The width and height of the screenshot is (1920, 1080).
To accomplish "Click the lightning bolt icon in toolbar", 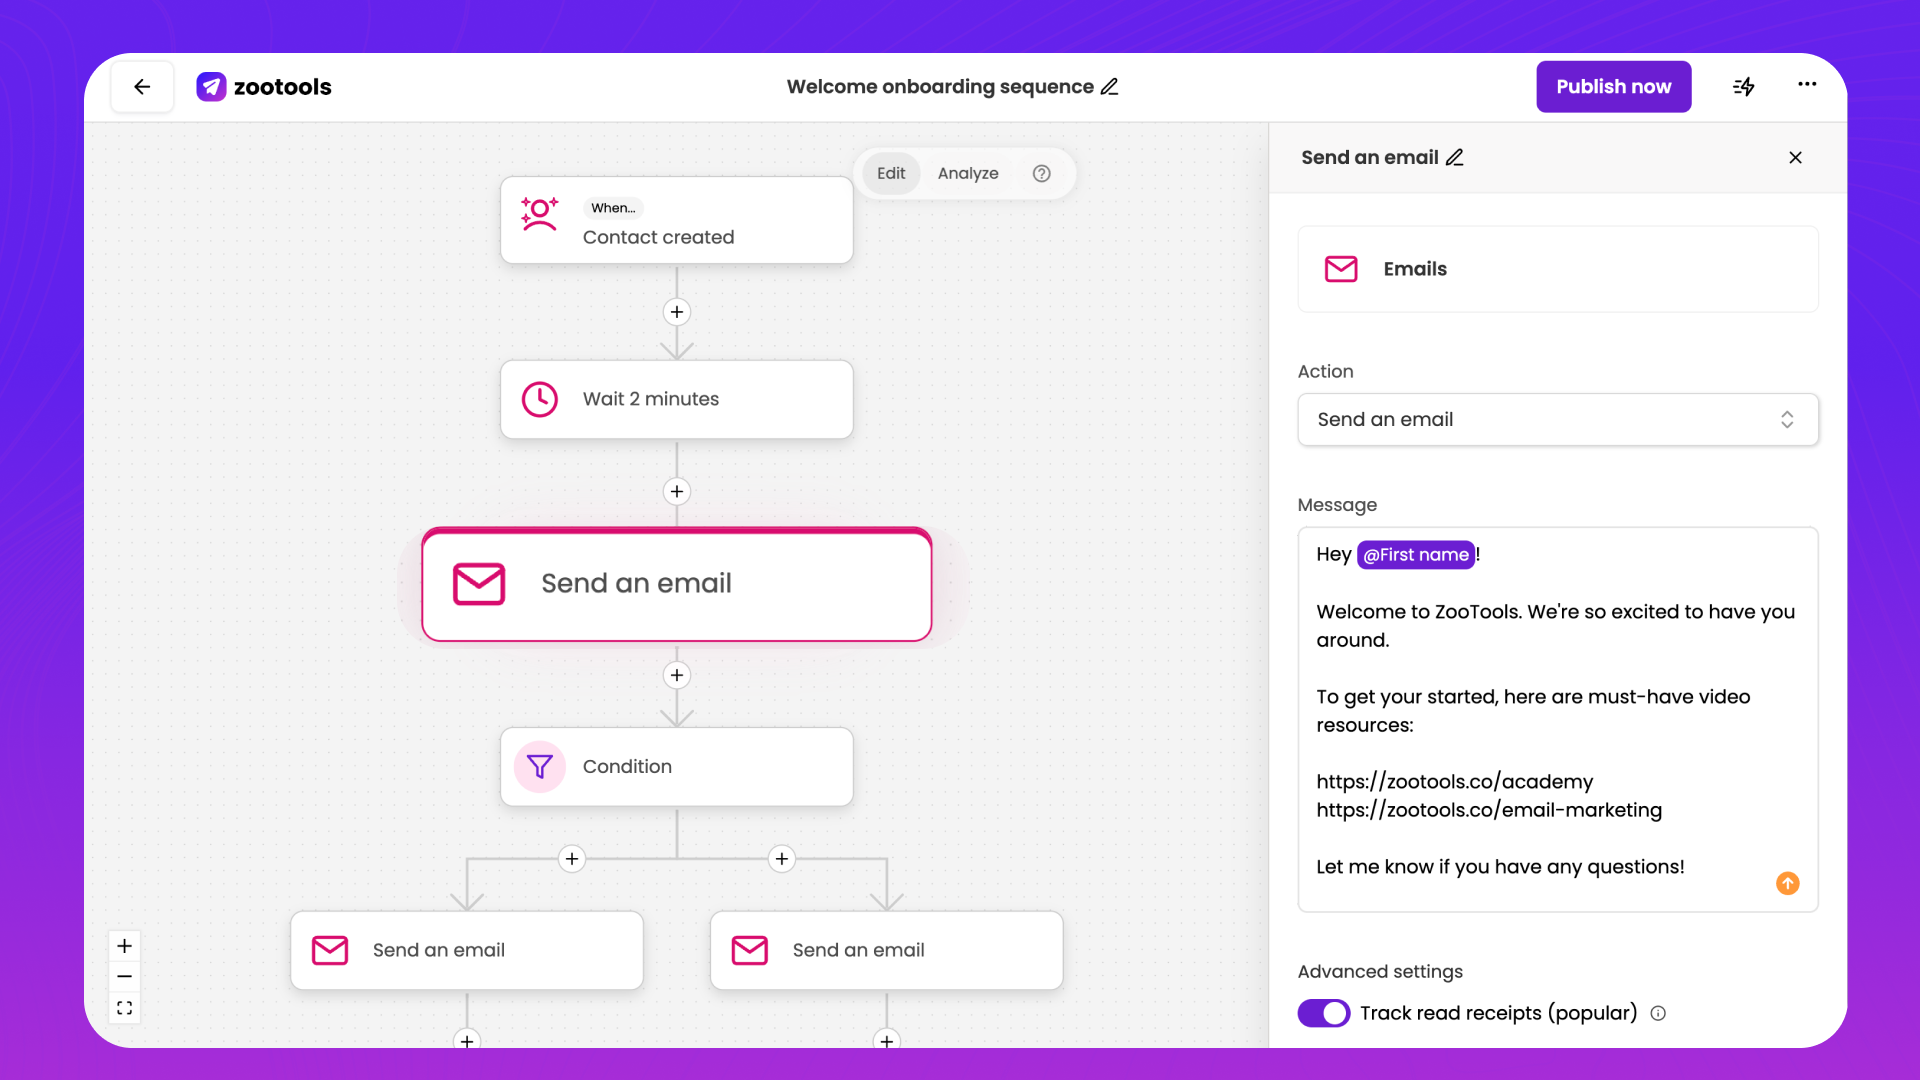I will pos(1743,86).
